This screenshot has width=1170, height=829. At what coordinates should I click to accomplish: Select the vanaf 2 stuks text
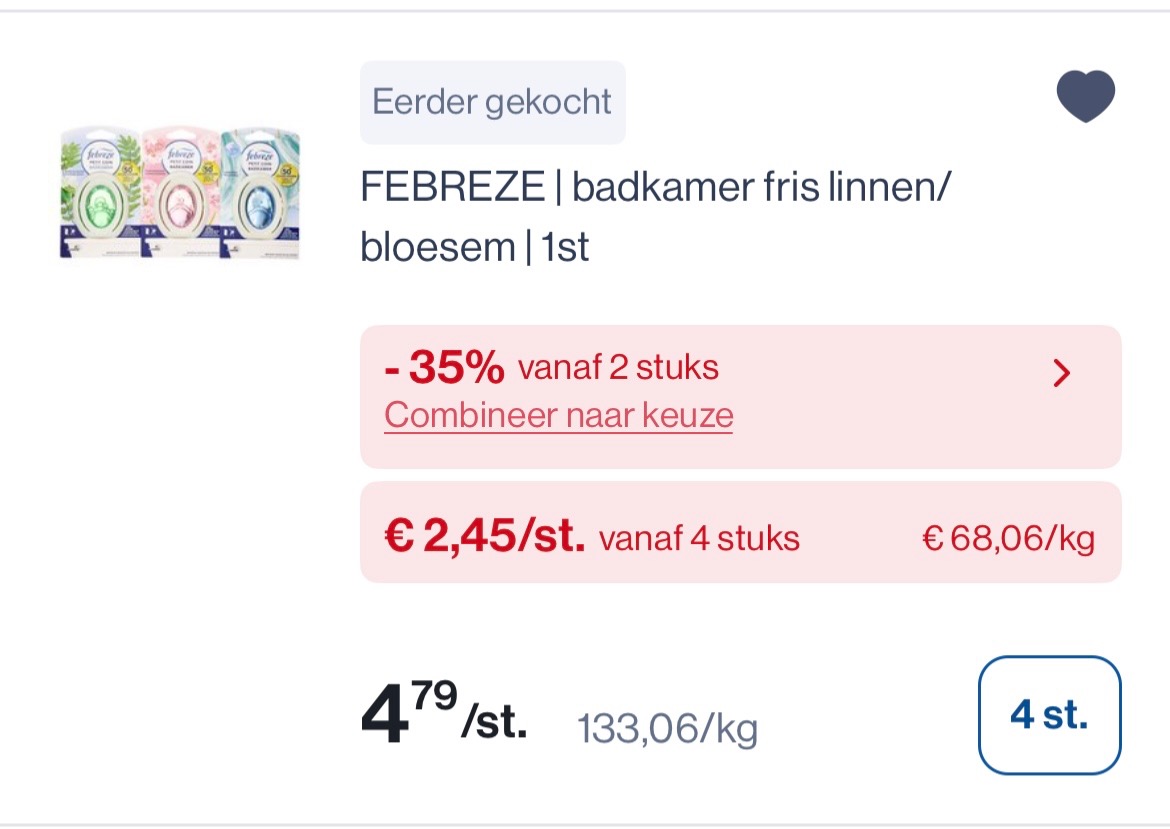point(616,369)
